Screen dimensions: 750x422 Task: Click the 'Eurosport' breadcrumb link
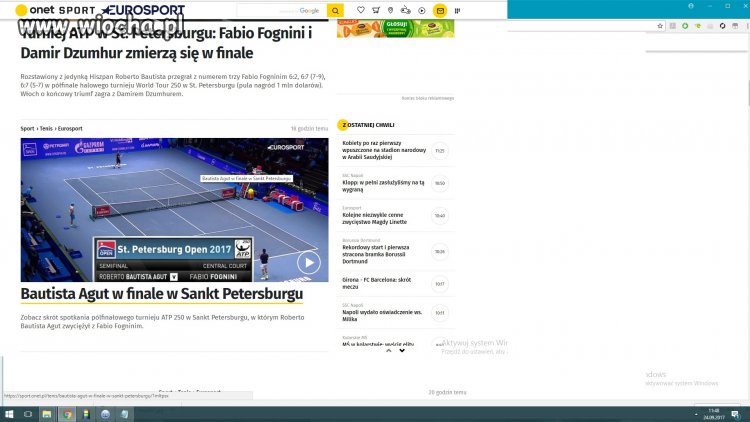70,128
